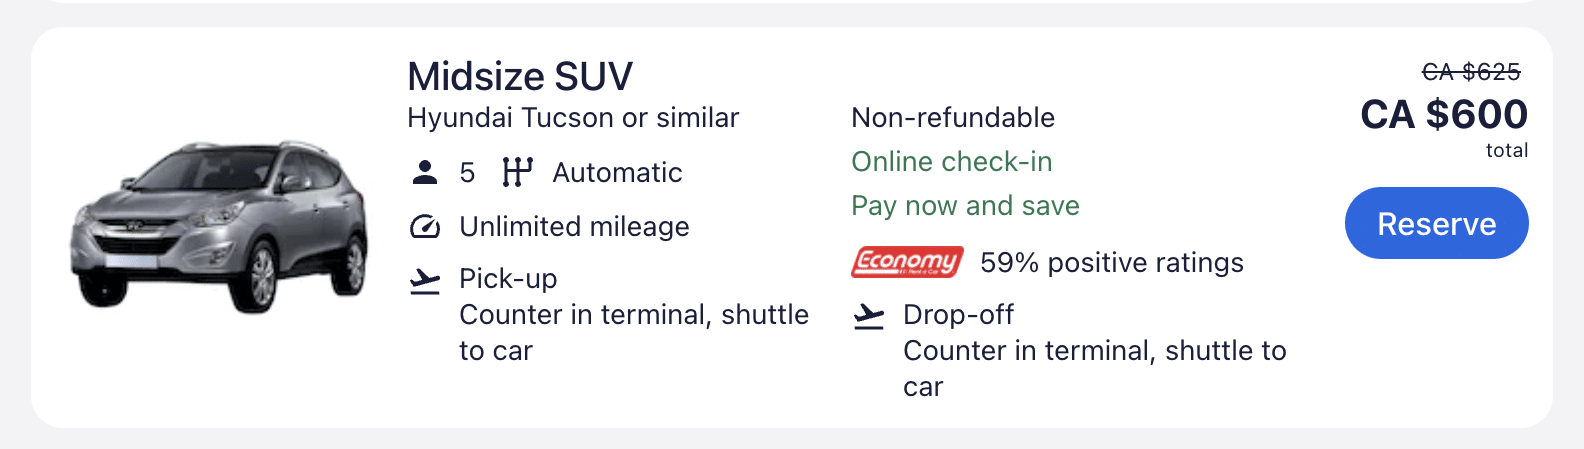Click the CA $600 total price

coord(1443,115)
